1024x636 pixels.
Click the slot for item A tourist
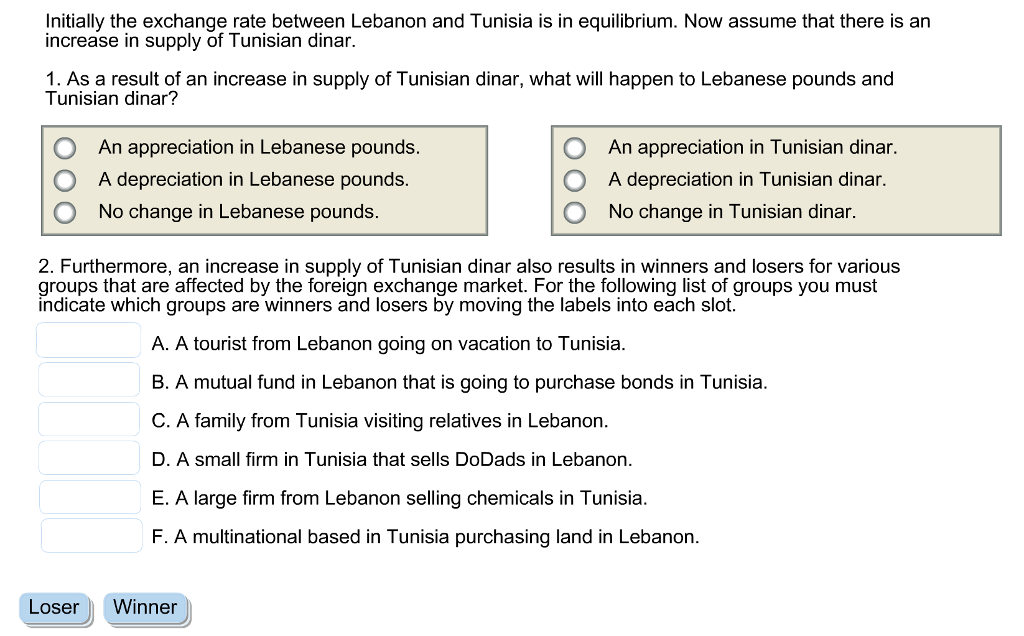coord(89,341)
